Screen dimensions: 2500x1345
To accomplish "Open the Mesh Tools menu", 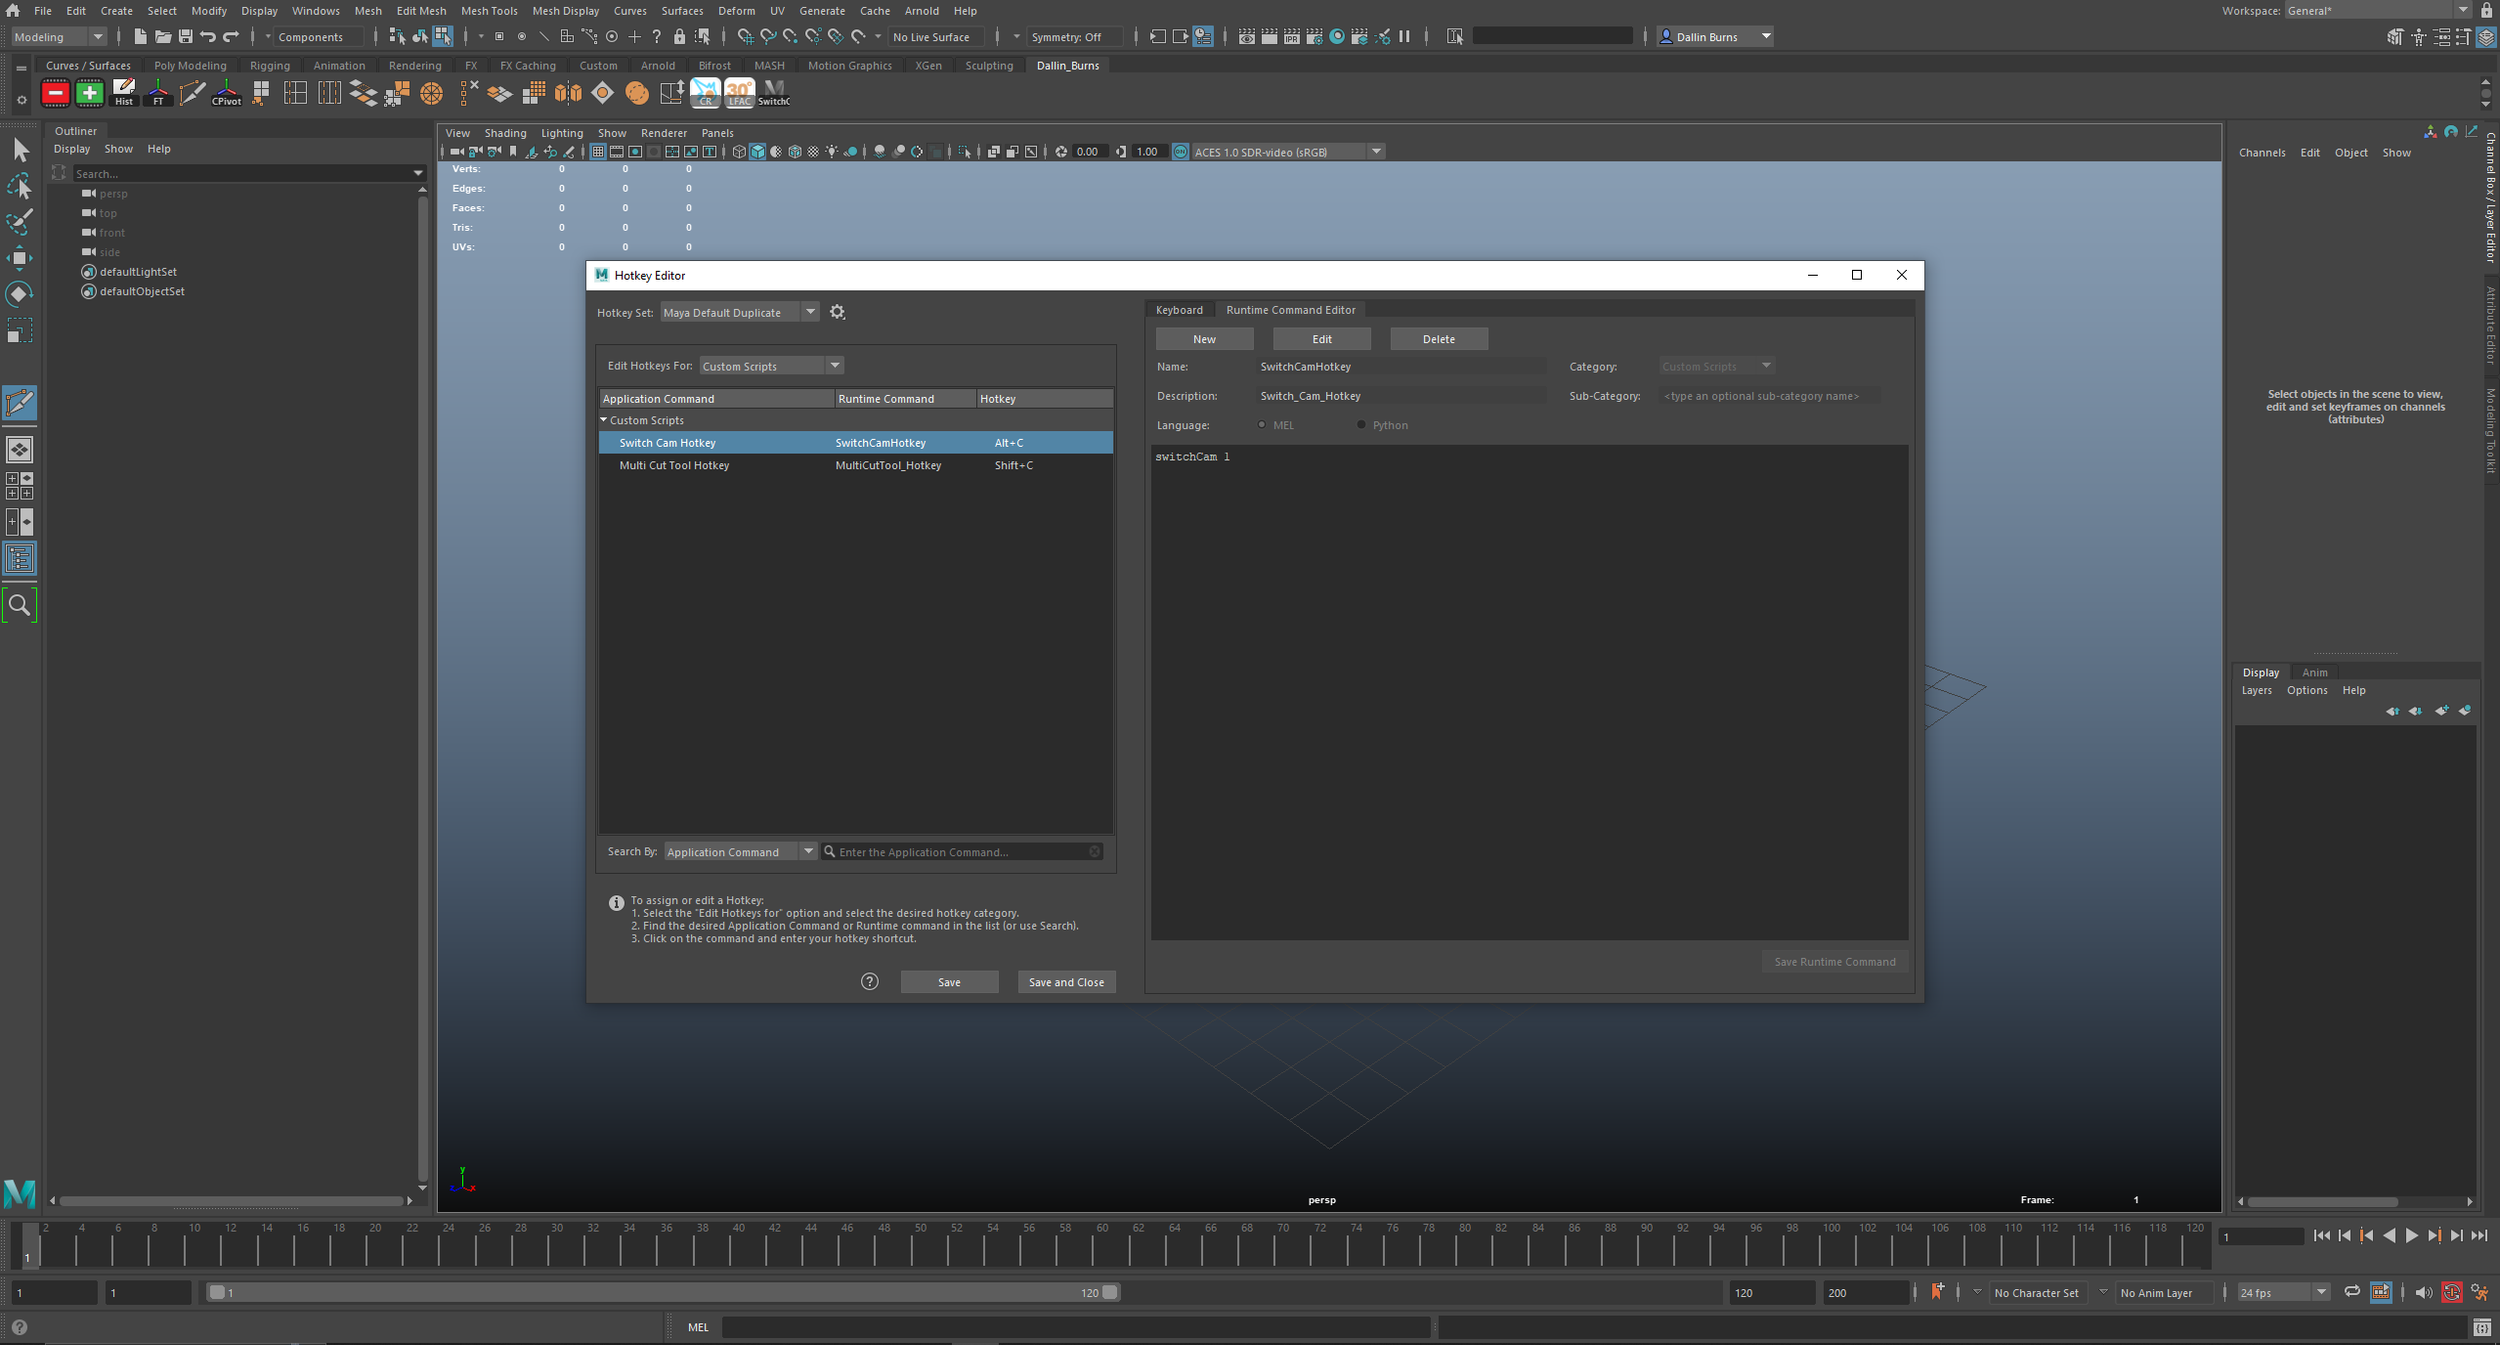I will [x=489, y=11].
